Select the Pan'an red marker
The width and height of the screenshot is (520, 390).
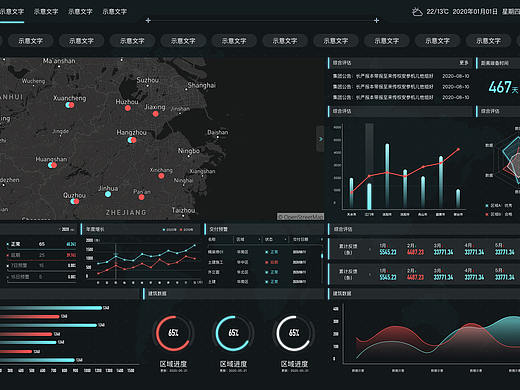click(x=141, y=197)
